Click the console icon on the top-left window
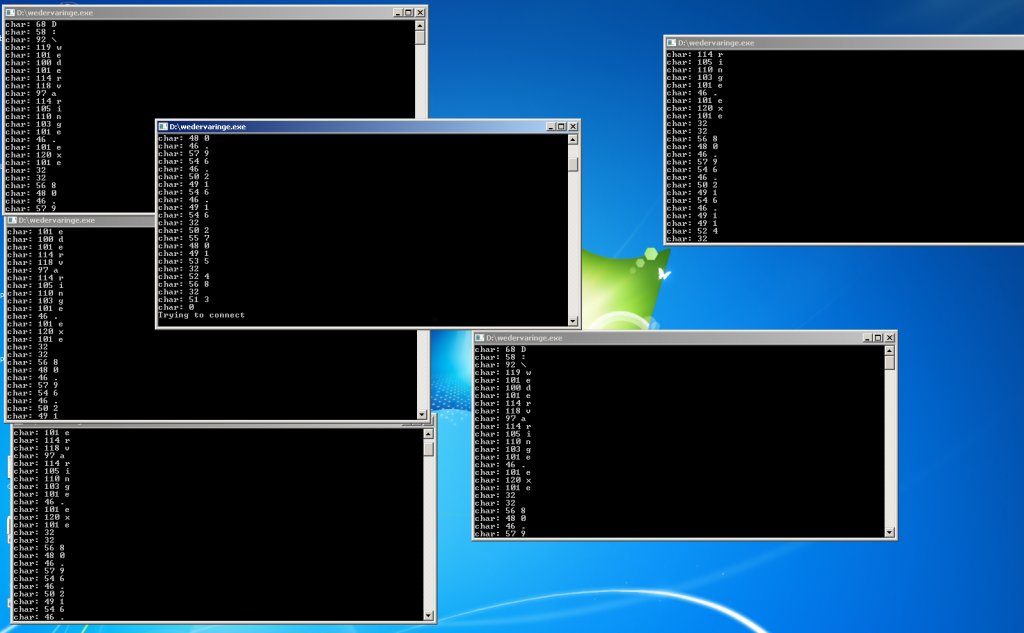 (x=12, y=13)
